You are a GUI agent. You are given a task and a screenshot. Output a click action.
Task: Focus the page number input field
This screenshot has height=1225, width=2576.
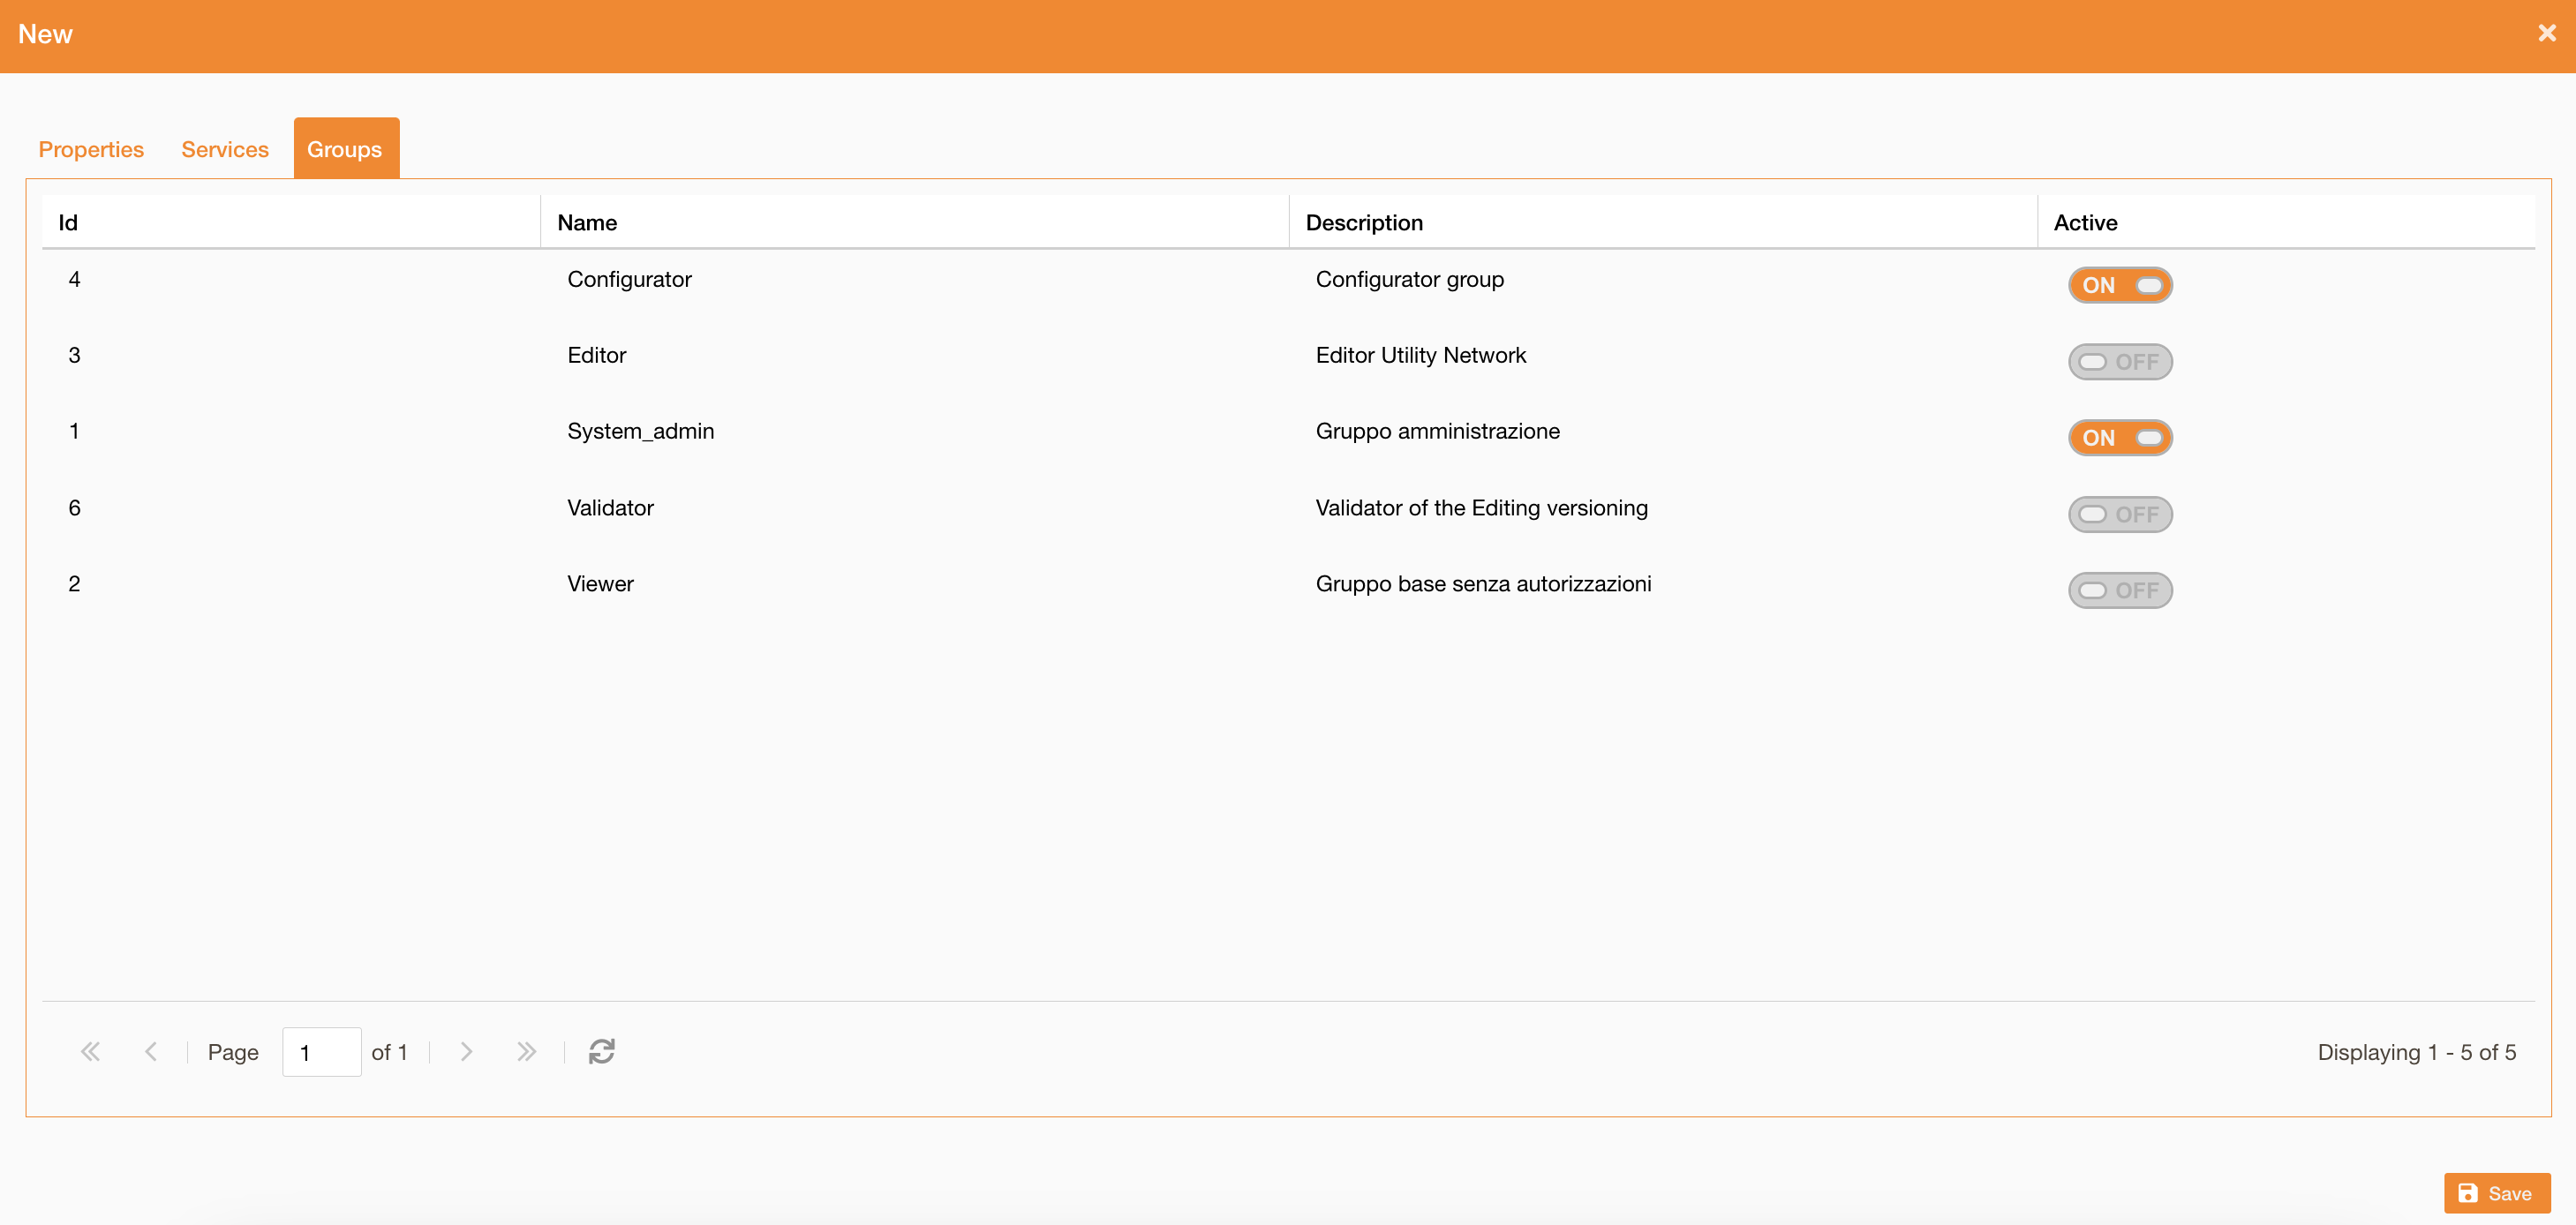coord(321,1052)
